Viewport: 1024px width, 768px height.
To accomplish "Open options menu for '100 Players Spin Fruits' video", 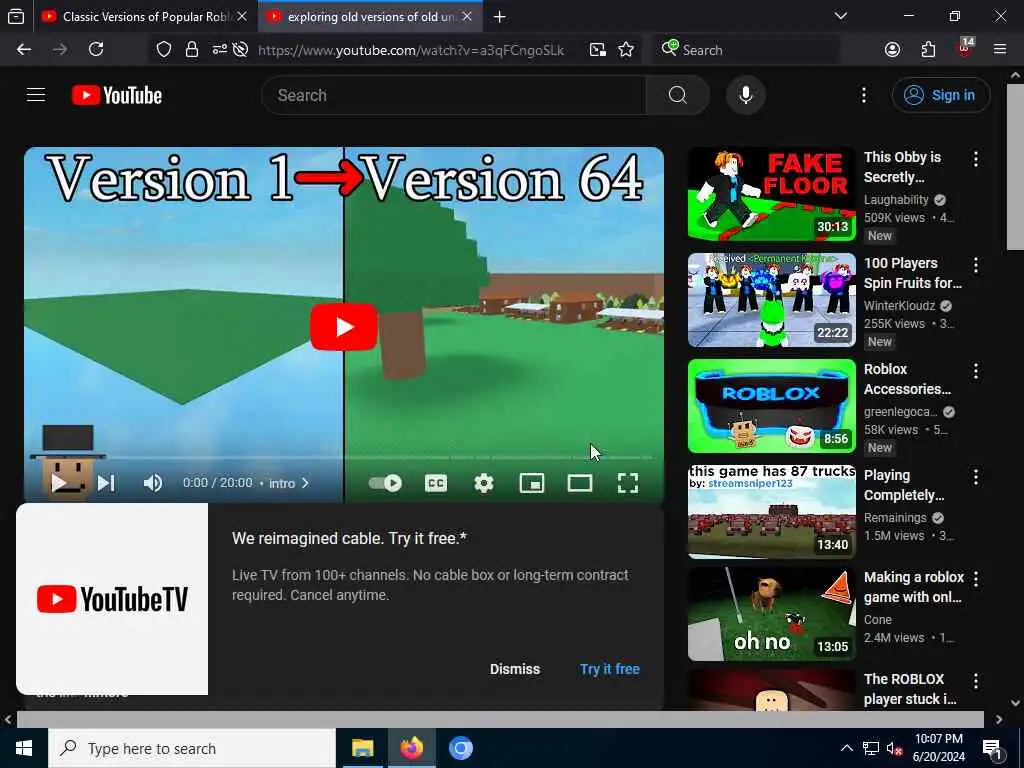I will tap(976, 265).
